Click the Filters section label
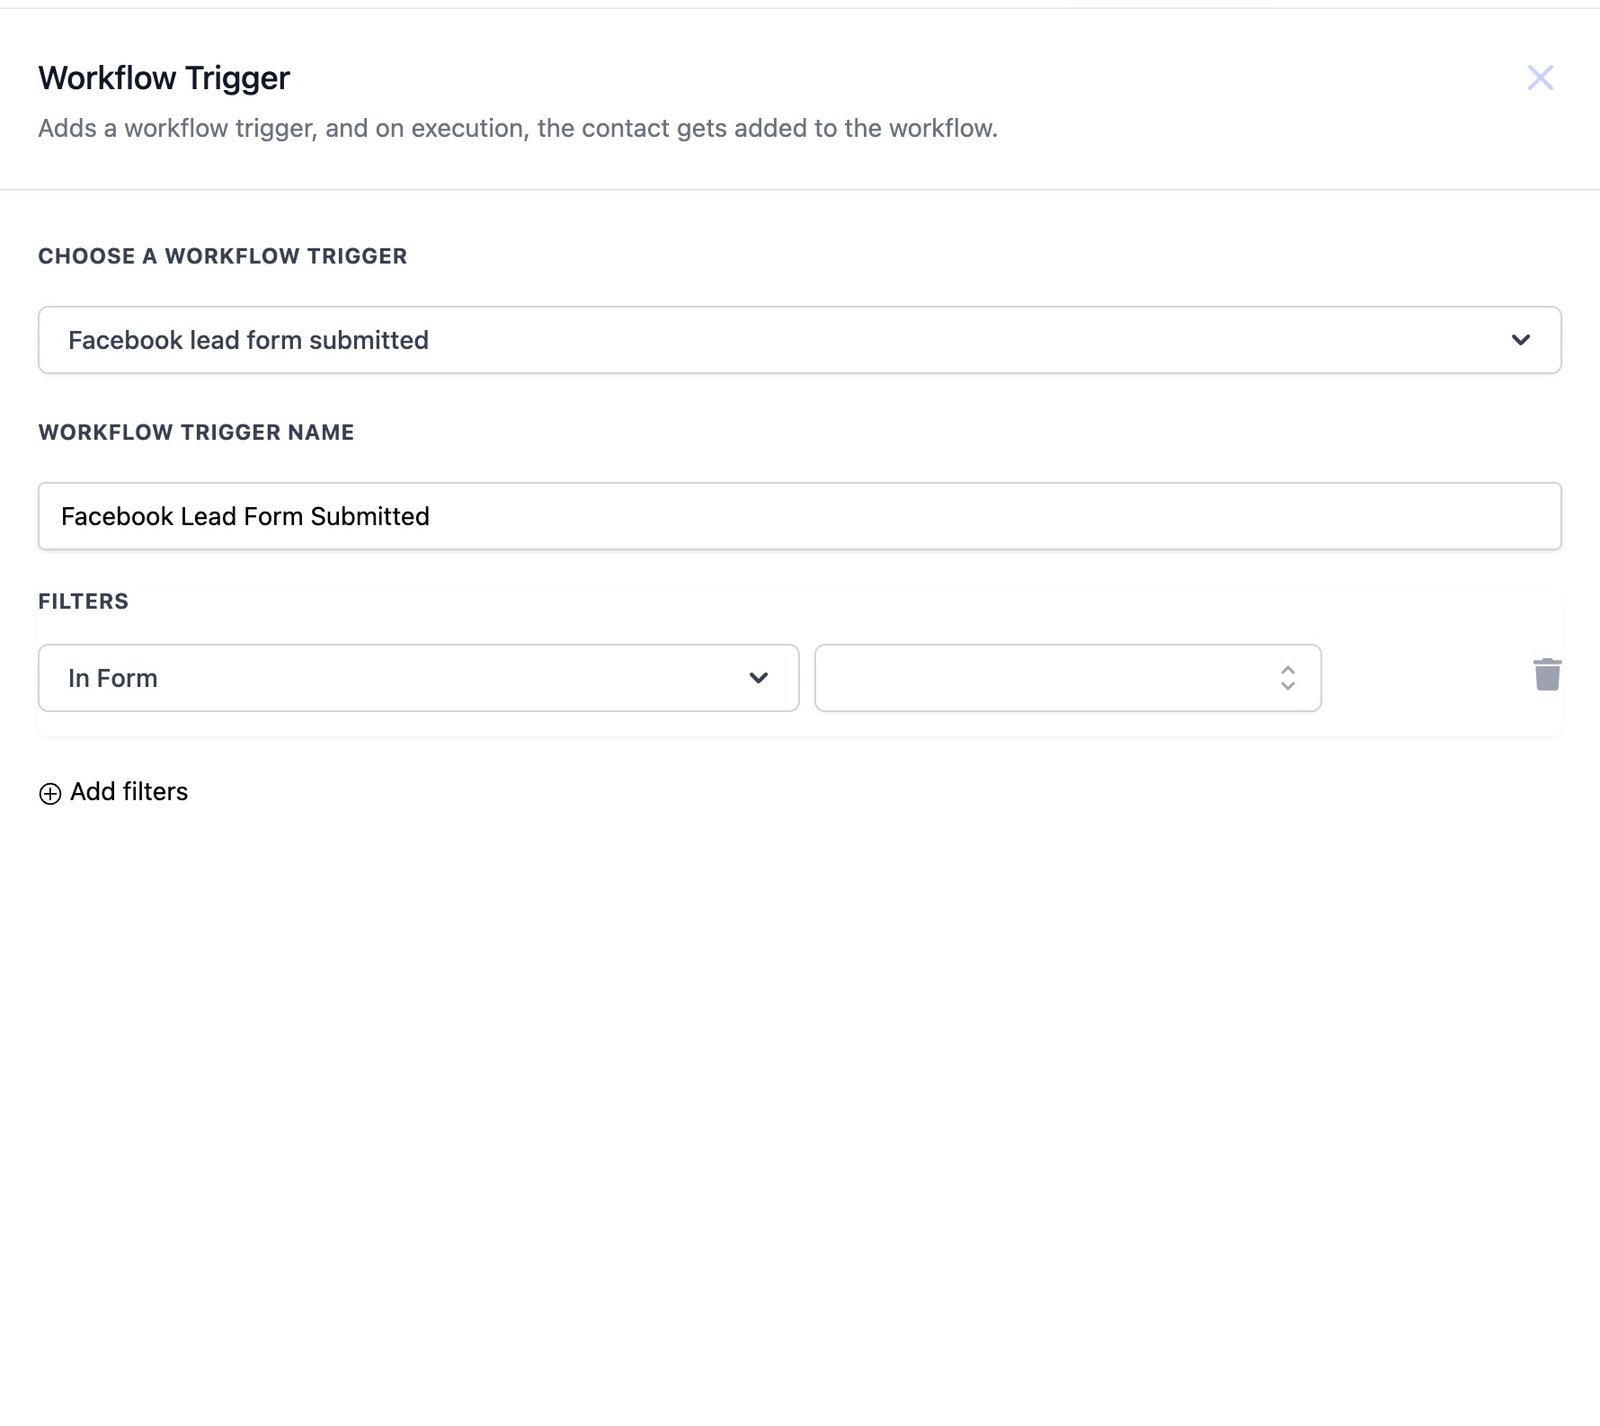 click(83, 601)
